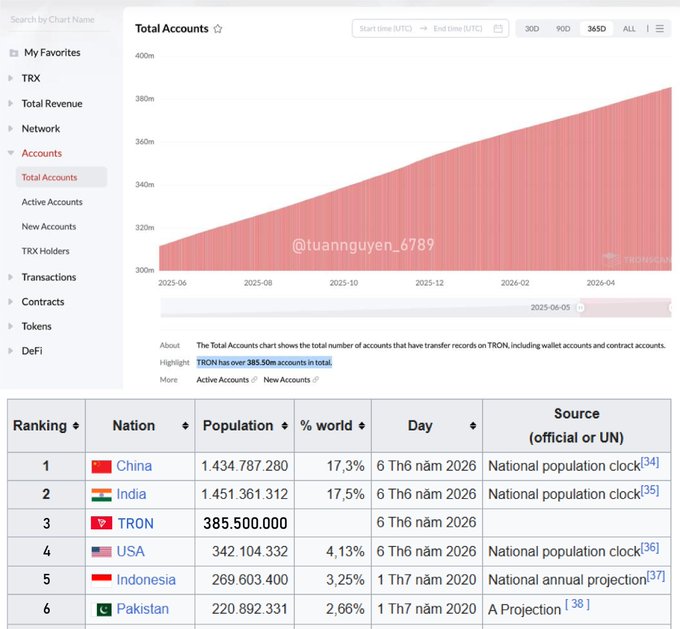Screen dimensions: 680x629
Task: Open citation reference [36]
Action: [650, 547]
